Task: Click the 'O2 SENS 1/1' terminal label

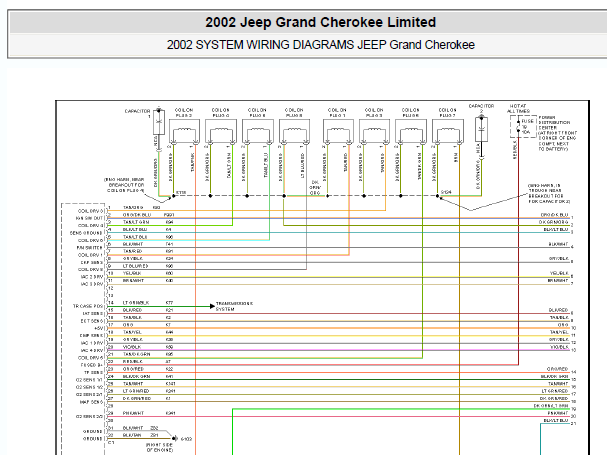Action: (x=89, y=379)
